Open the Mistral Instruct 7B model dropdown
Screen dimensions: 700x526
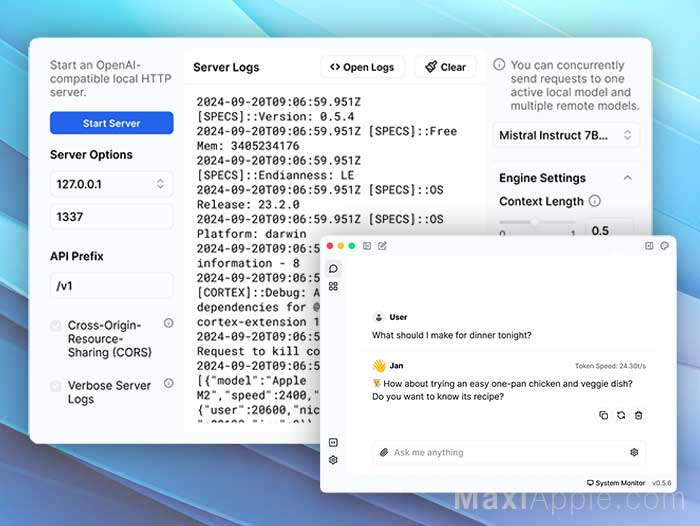point(566,135)
